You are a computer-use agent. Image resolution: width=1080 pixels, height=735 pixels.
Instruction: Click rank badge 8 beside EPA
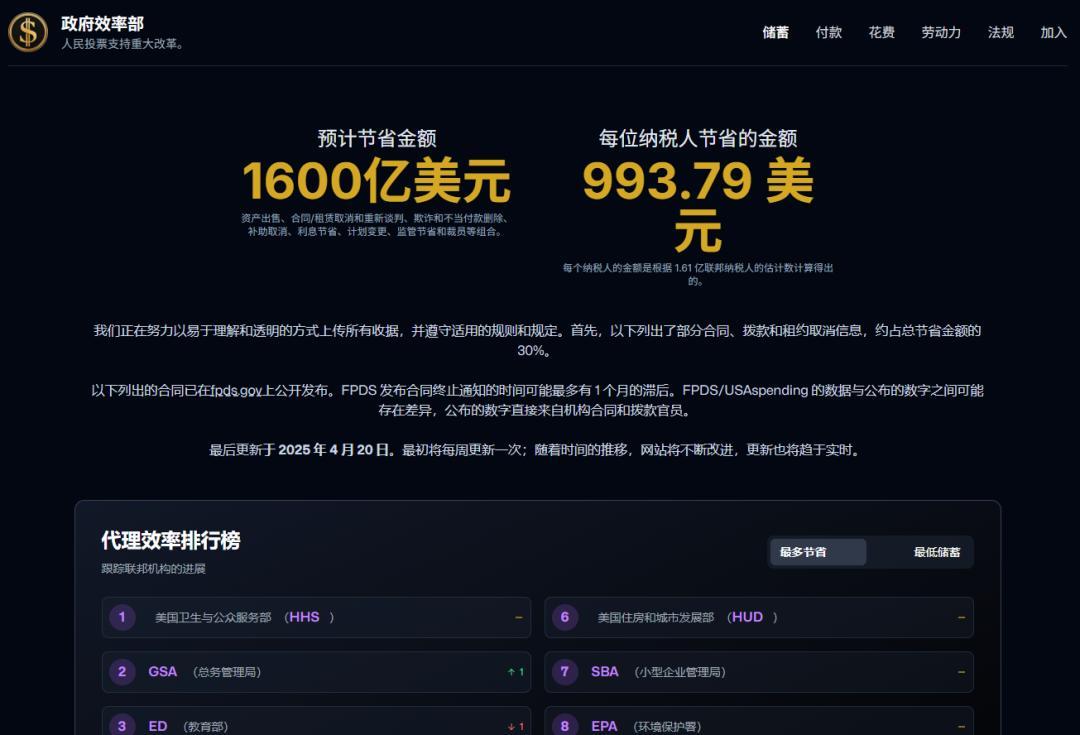pos(563,726)
